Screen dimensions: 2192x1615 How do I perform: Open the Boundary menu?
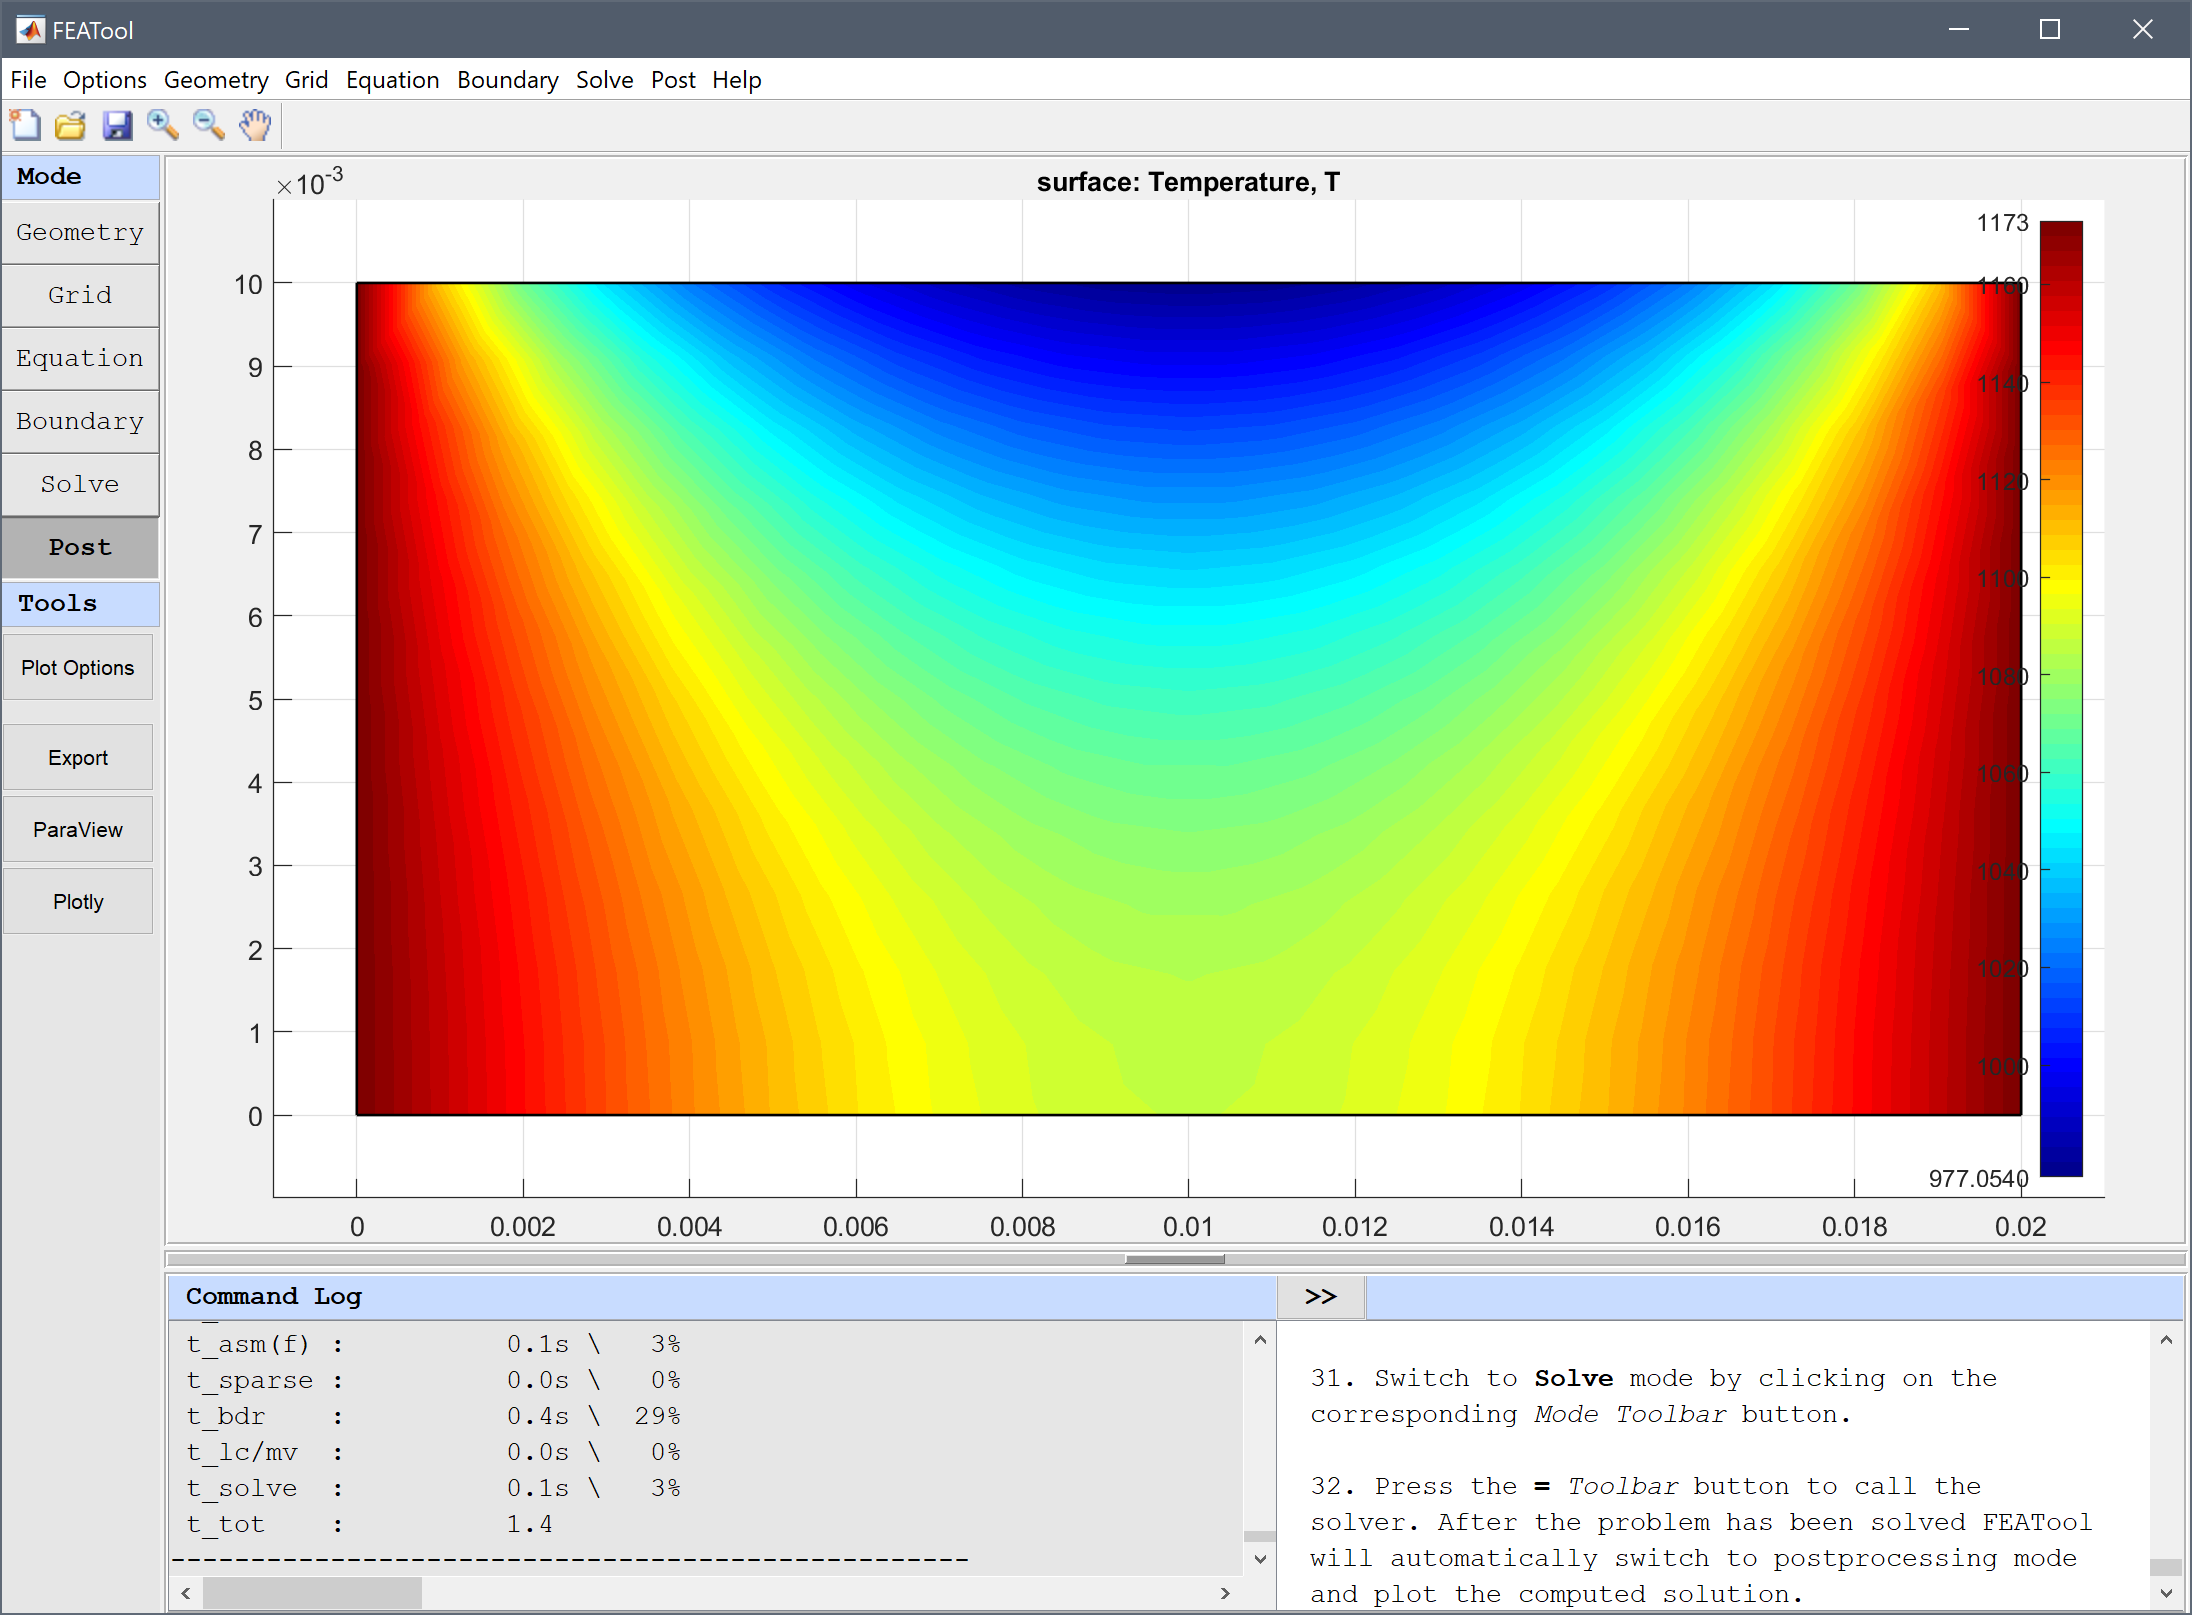[x=508, y=80]
